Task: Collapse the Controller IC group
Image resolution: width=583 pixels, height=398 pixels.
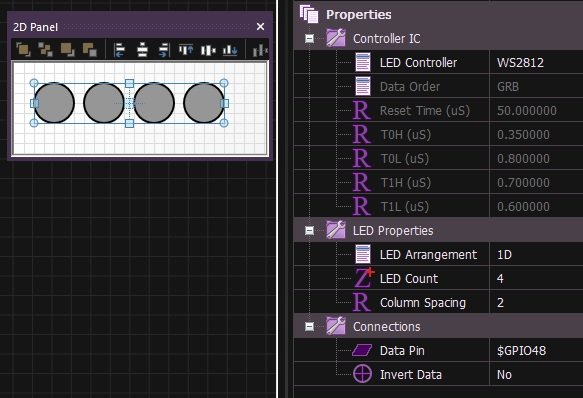Action: coord(309,39)
